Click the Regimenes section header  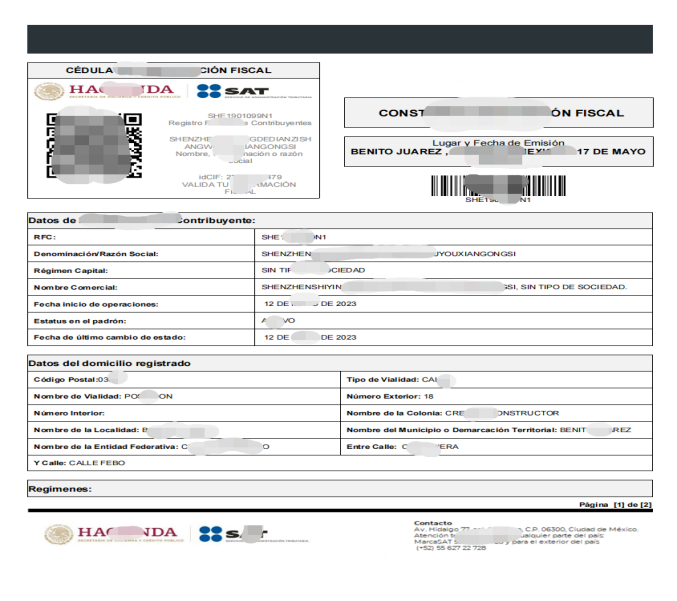pos(340,489)
